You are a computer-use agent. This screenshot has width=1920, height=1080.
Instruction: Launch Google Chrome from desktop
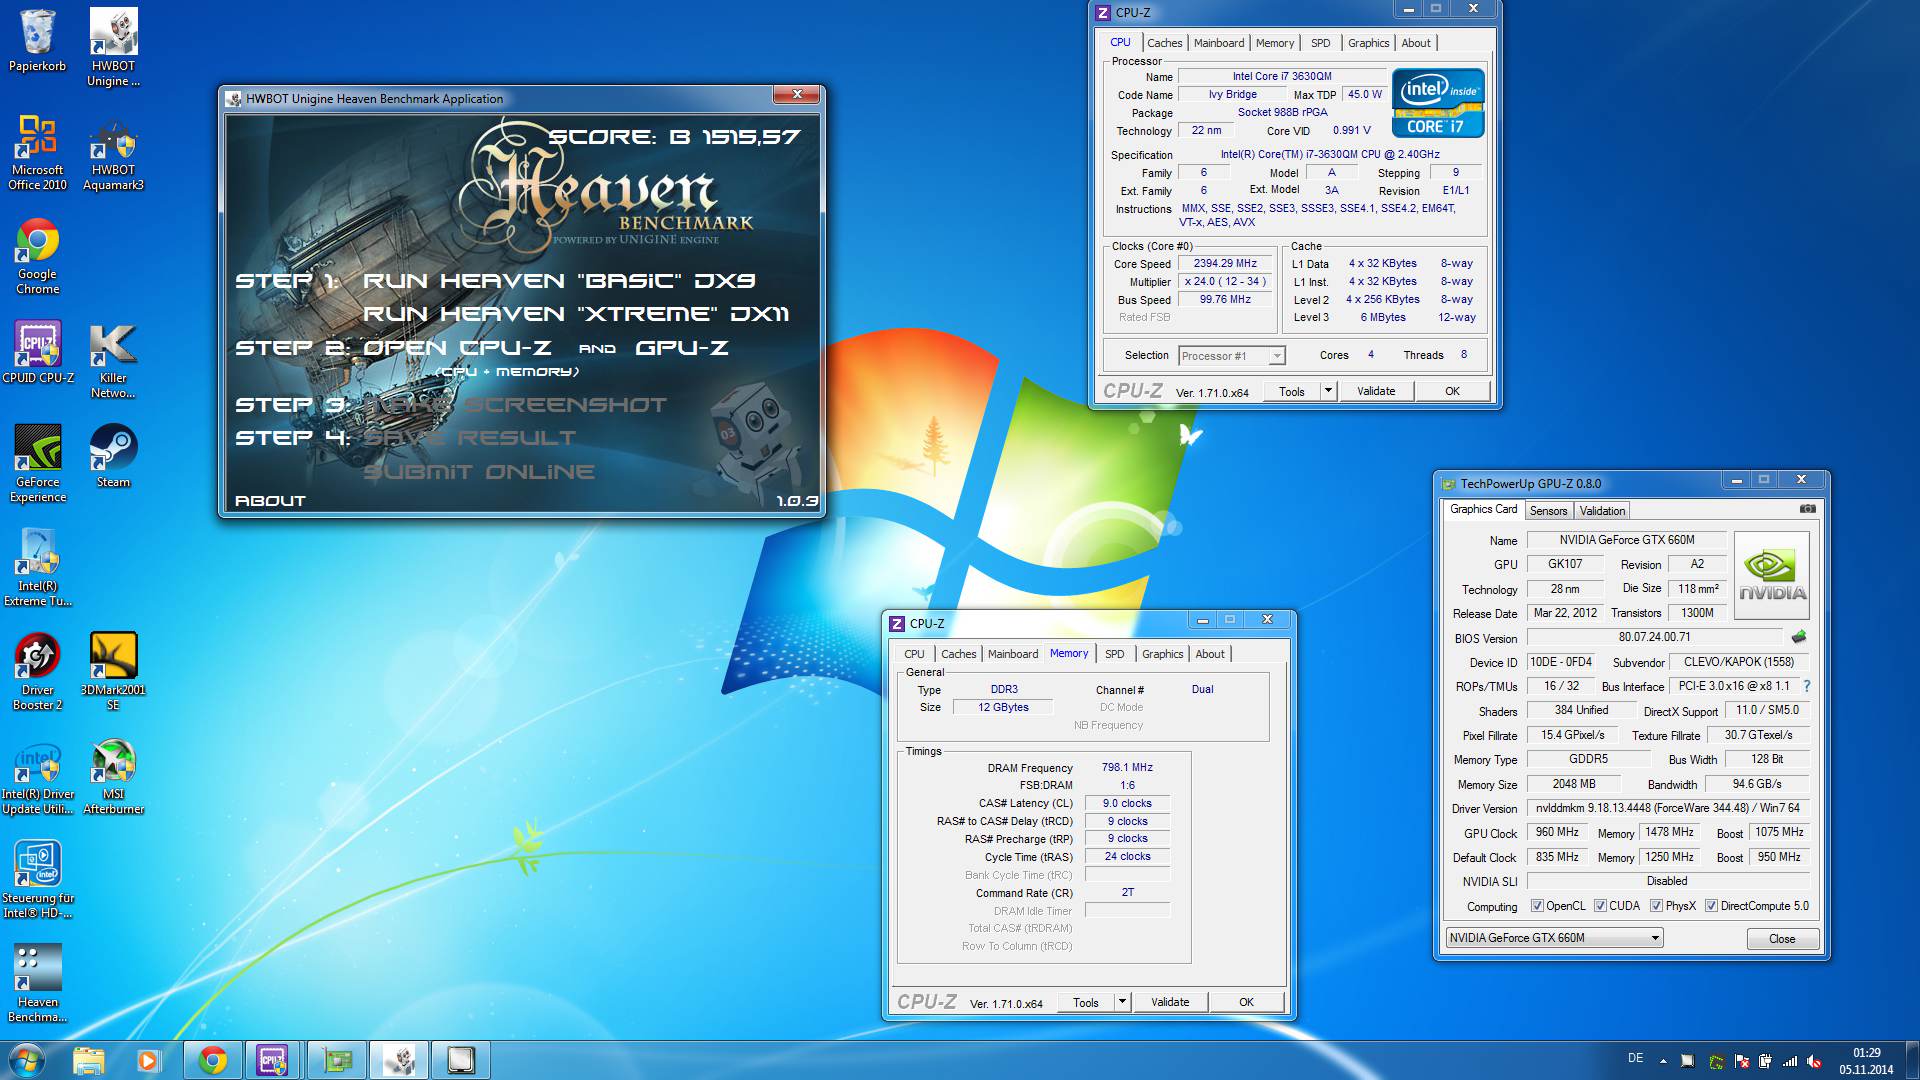pos(37,256)
